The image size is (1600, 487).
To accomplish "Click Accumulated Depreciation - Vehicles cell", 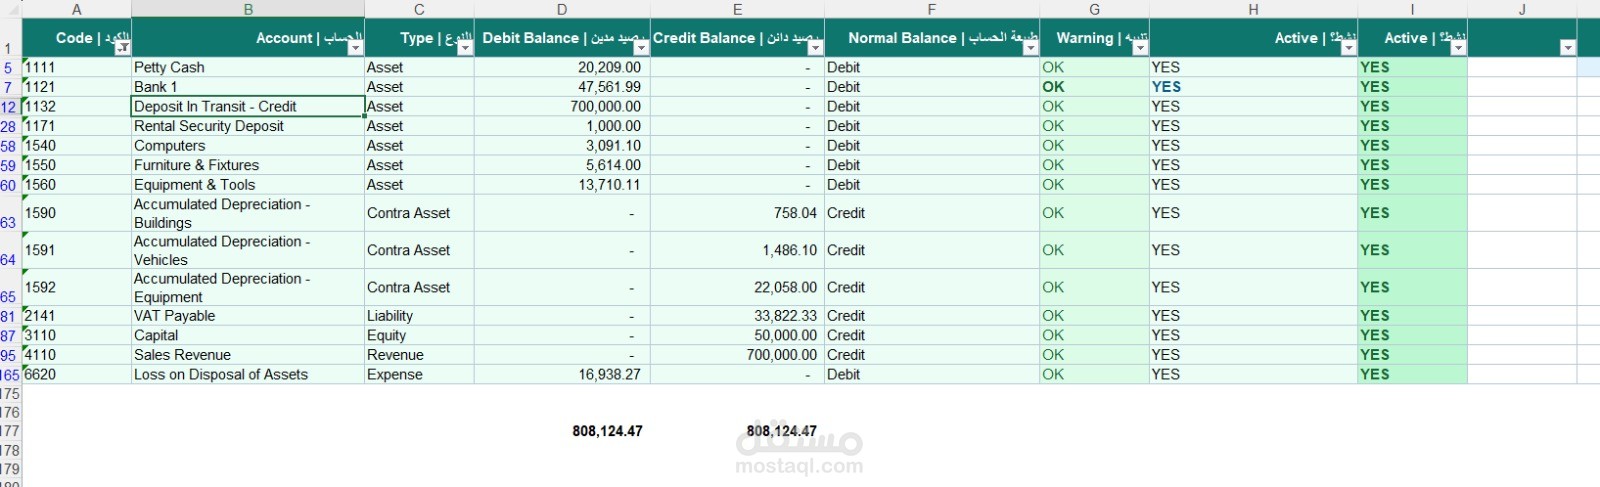I will (x=248, y=250).
